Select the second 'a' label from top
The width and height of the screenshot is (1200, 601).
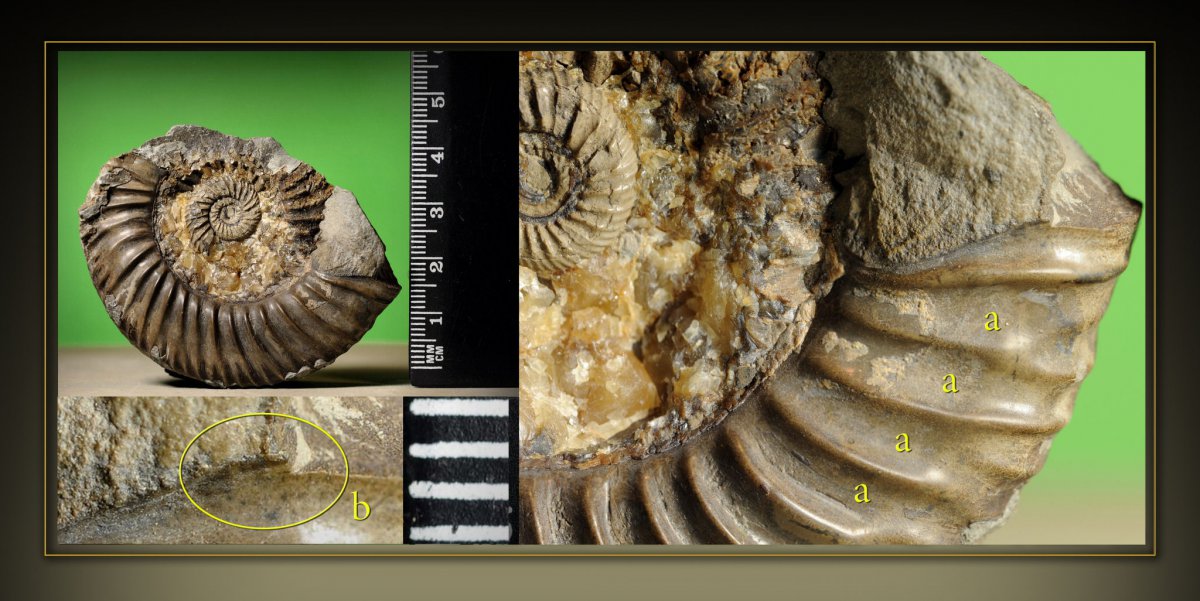coord(950,382)
